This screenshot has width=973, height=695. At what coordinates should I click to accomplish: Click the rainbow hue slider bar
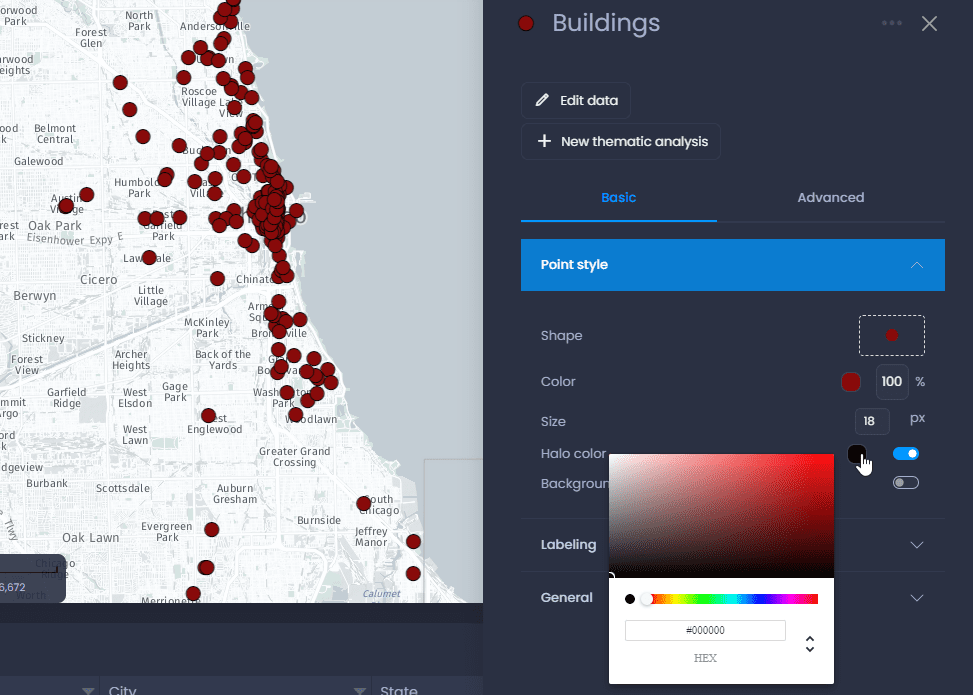732,599
